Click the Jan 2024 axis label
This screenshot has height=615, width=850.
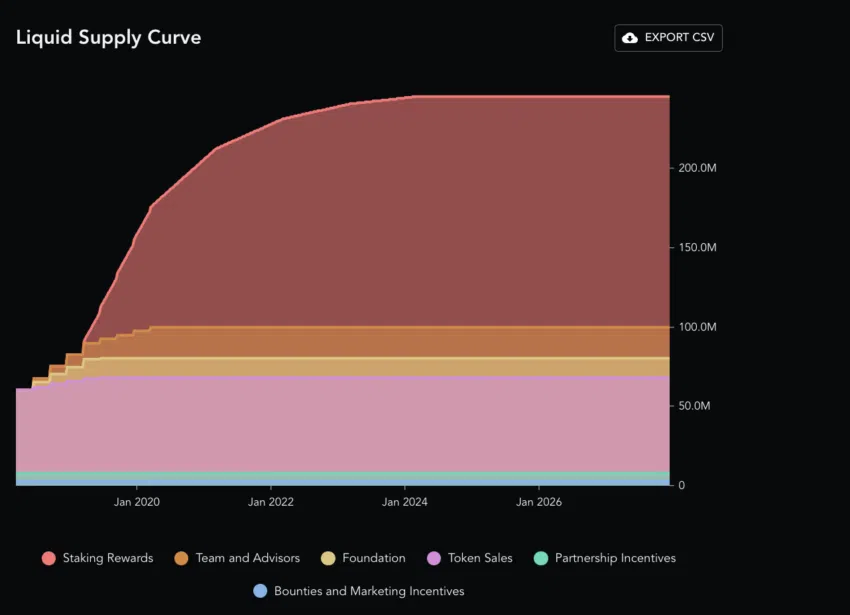tap(404, 502)
